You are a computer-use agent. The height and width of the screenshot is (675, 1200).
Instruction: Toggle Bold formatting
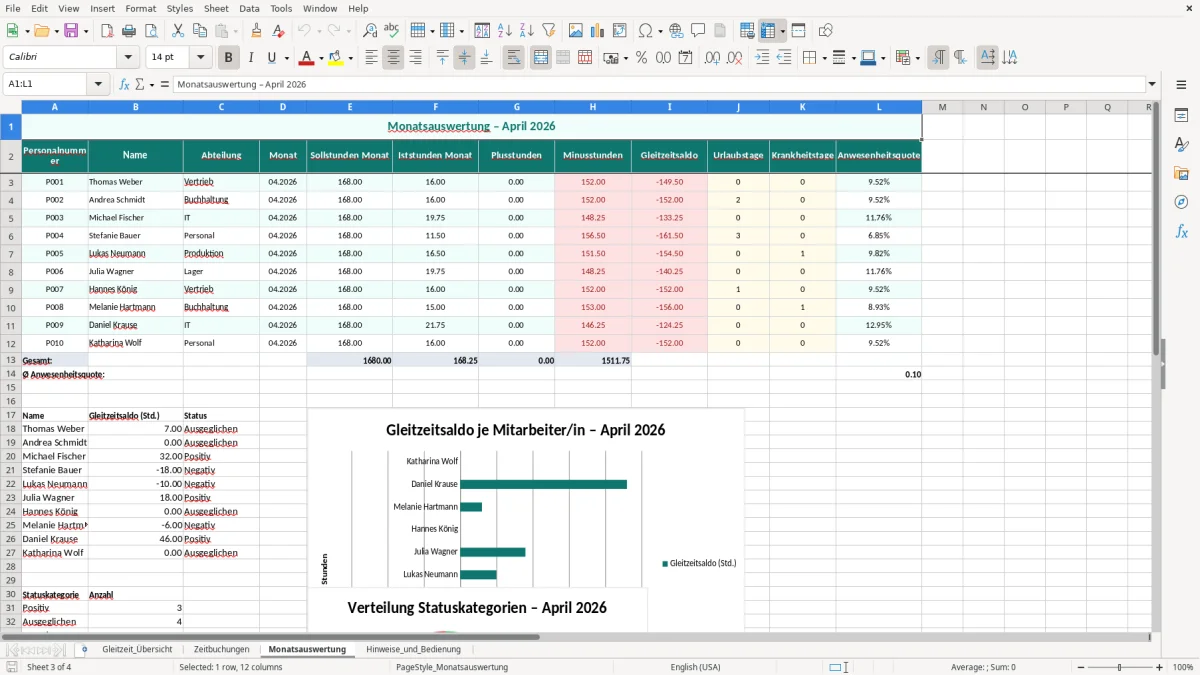click(x=229, y=58)
